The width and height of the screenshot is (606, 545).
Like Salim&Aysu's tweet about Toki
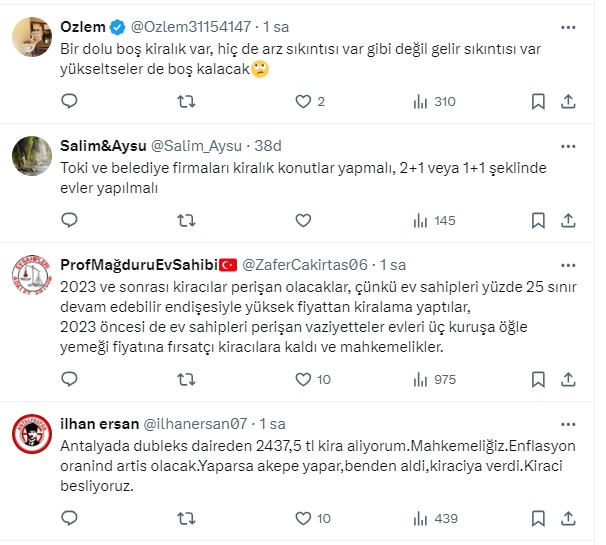[304, 220]
